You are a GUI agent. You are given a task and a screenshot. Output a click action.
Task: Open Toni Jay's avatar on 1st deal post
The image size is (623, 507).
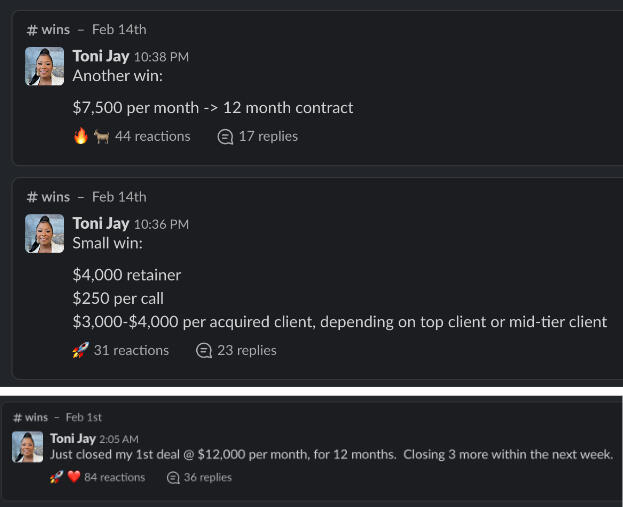click(27, 446)
